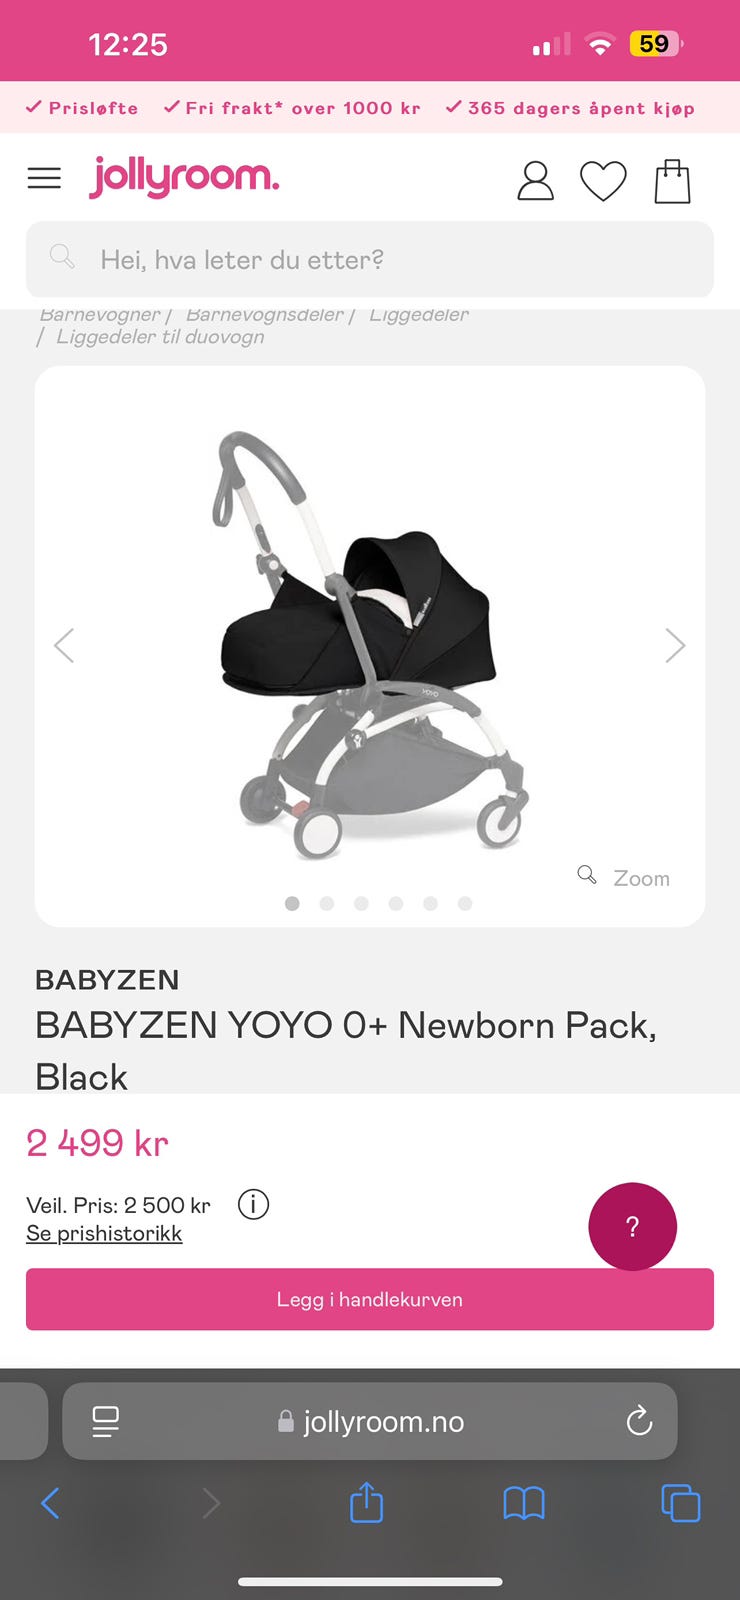The image size is (740, 1600).
Task: Tap the Safari share icon
Action: [x=366, y=1502]
